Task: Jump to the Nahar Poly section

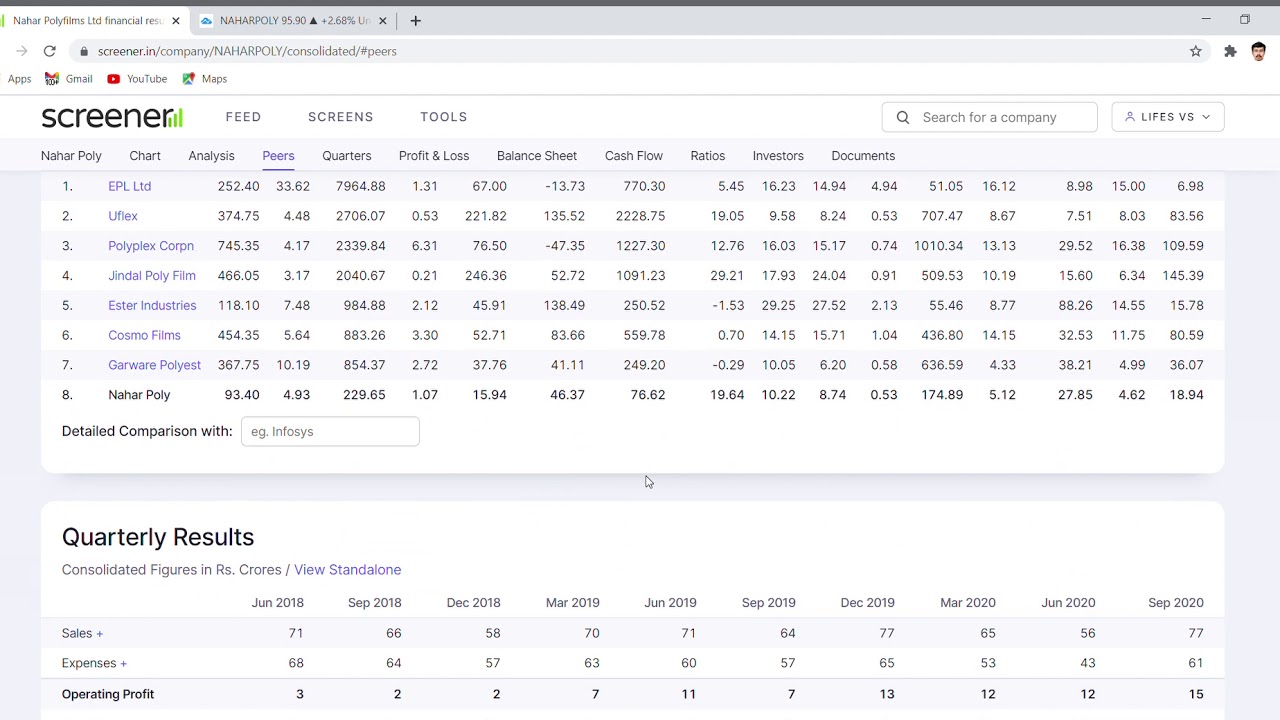Action: (x=71, y=156)
